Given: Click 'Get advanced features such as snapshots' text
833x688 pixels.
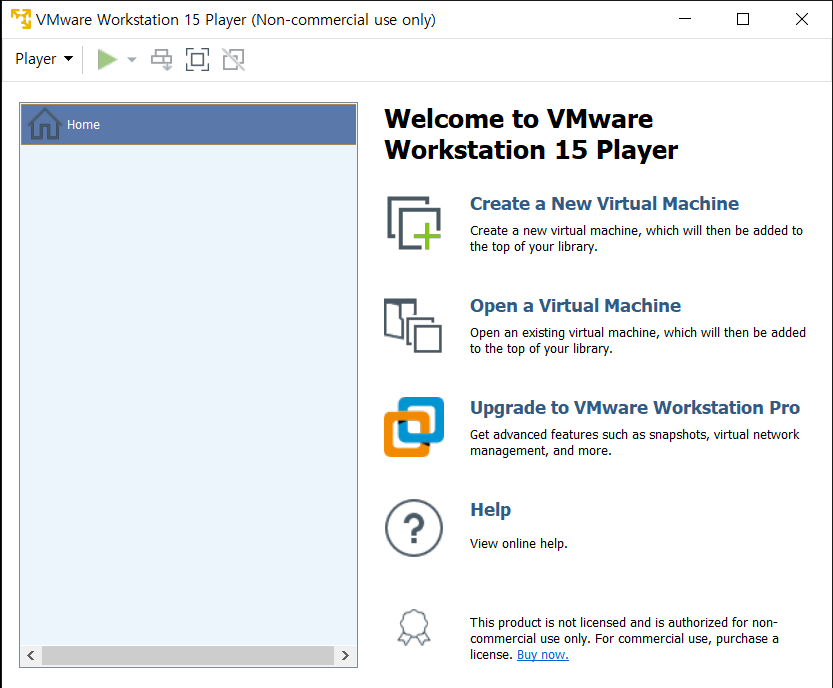Looking at the screenshot, I should 634,443.
